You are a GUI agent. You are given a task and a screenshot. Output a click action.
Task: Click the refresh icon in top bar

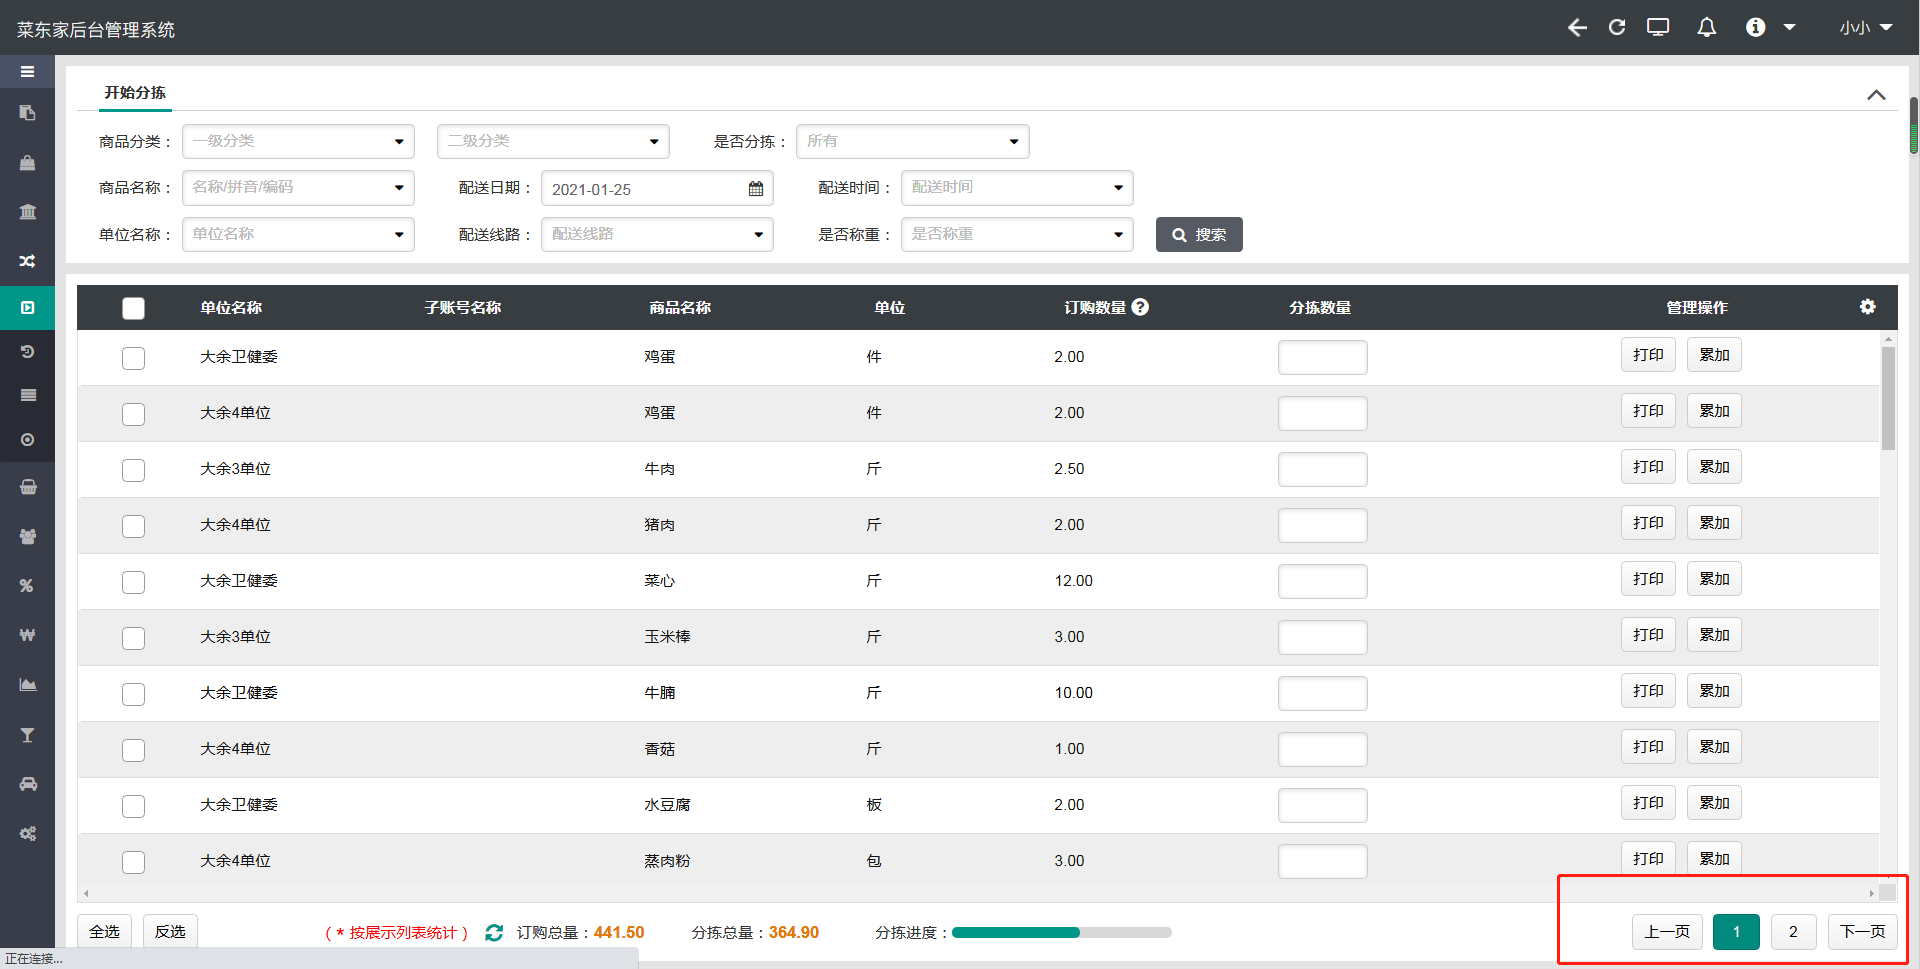coord(1616,28)
